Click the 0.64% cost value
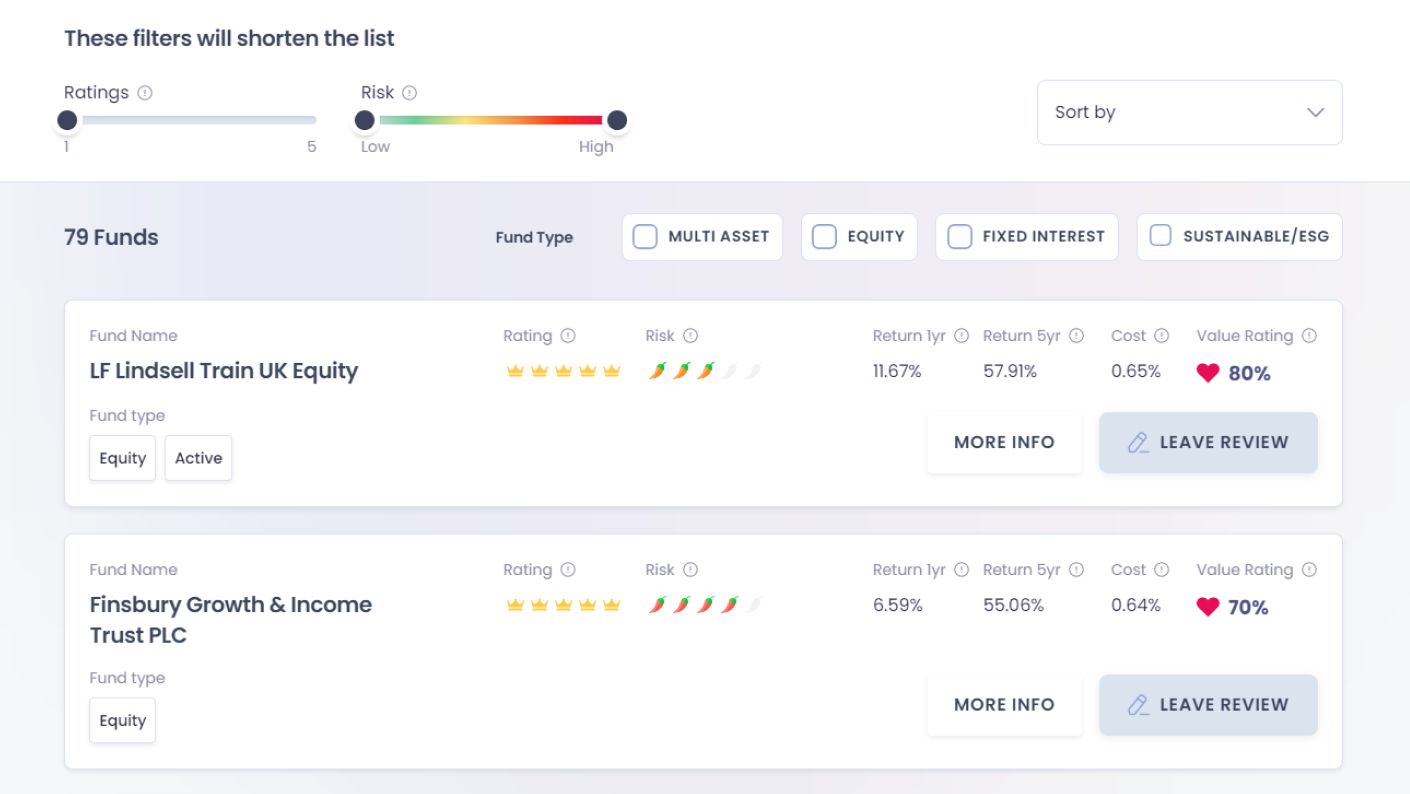Screen dimensions: 1410x794 1136,606
